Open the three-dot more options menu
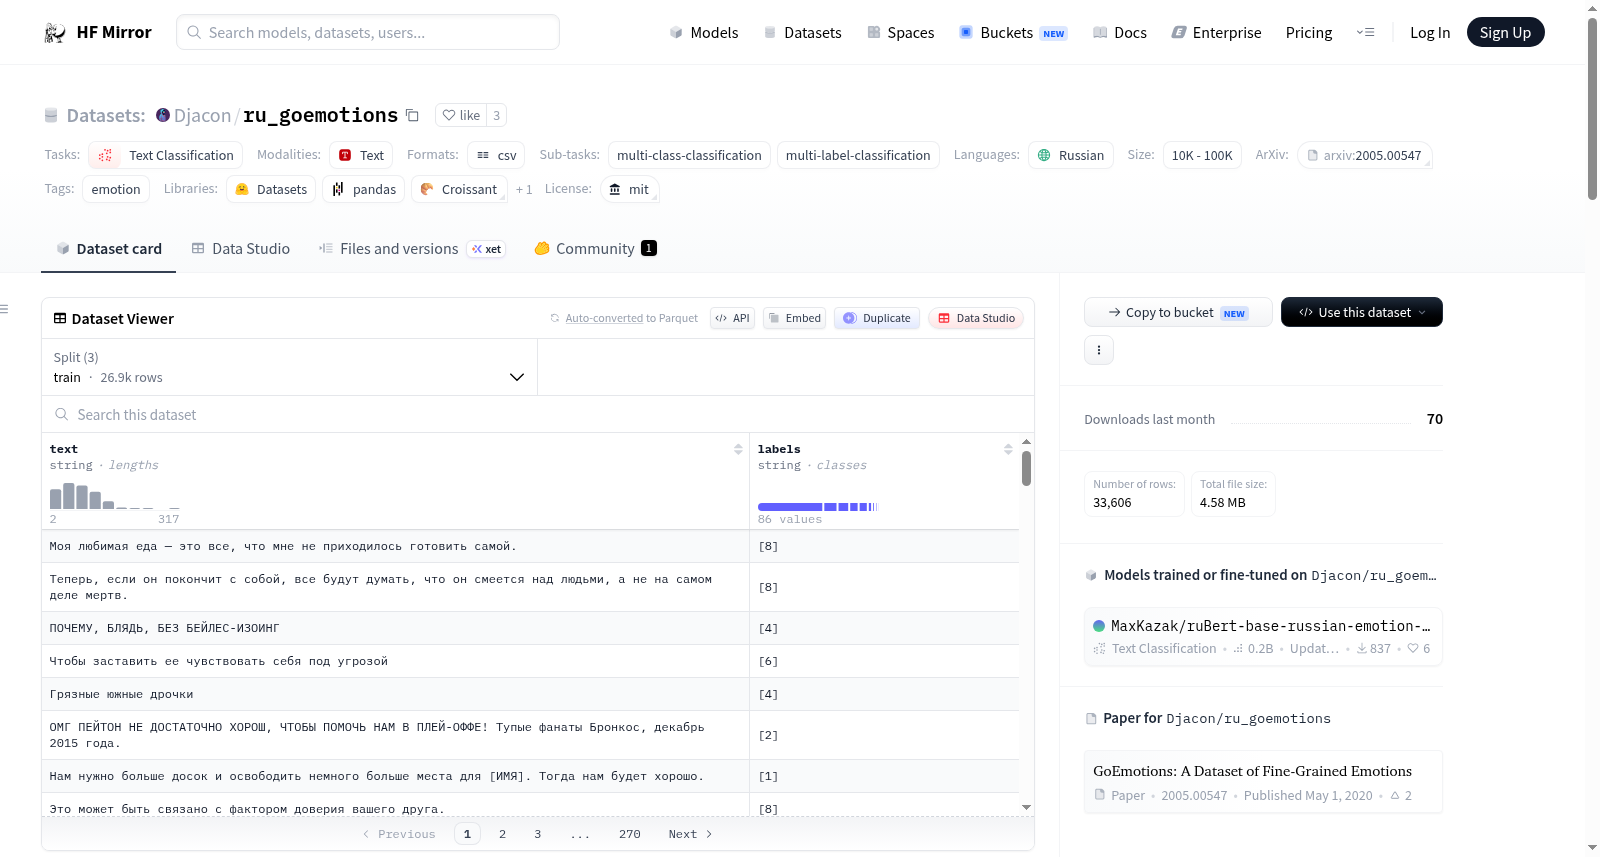This screenshot has height=857, width=1600. (1099, 350)
